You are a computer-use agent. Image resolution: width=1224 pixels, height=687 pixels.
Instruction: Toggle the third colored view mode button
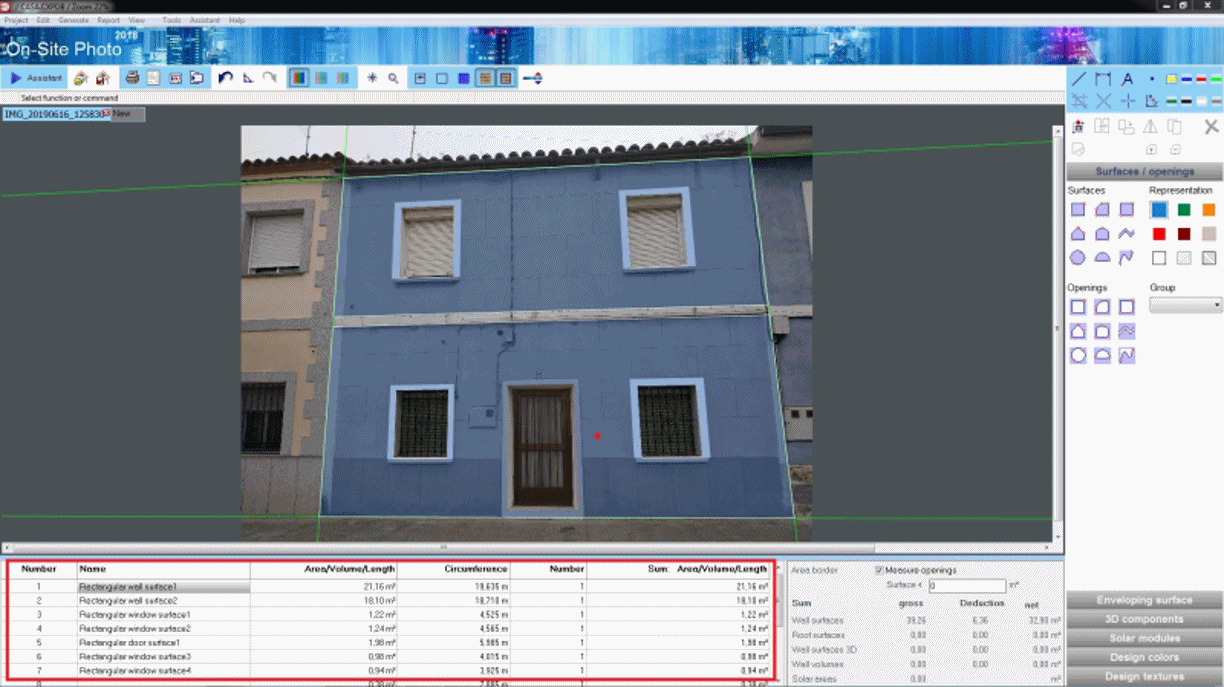click(x=343, y=78)
